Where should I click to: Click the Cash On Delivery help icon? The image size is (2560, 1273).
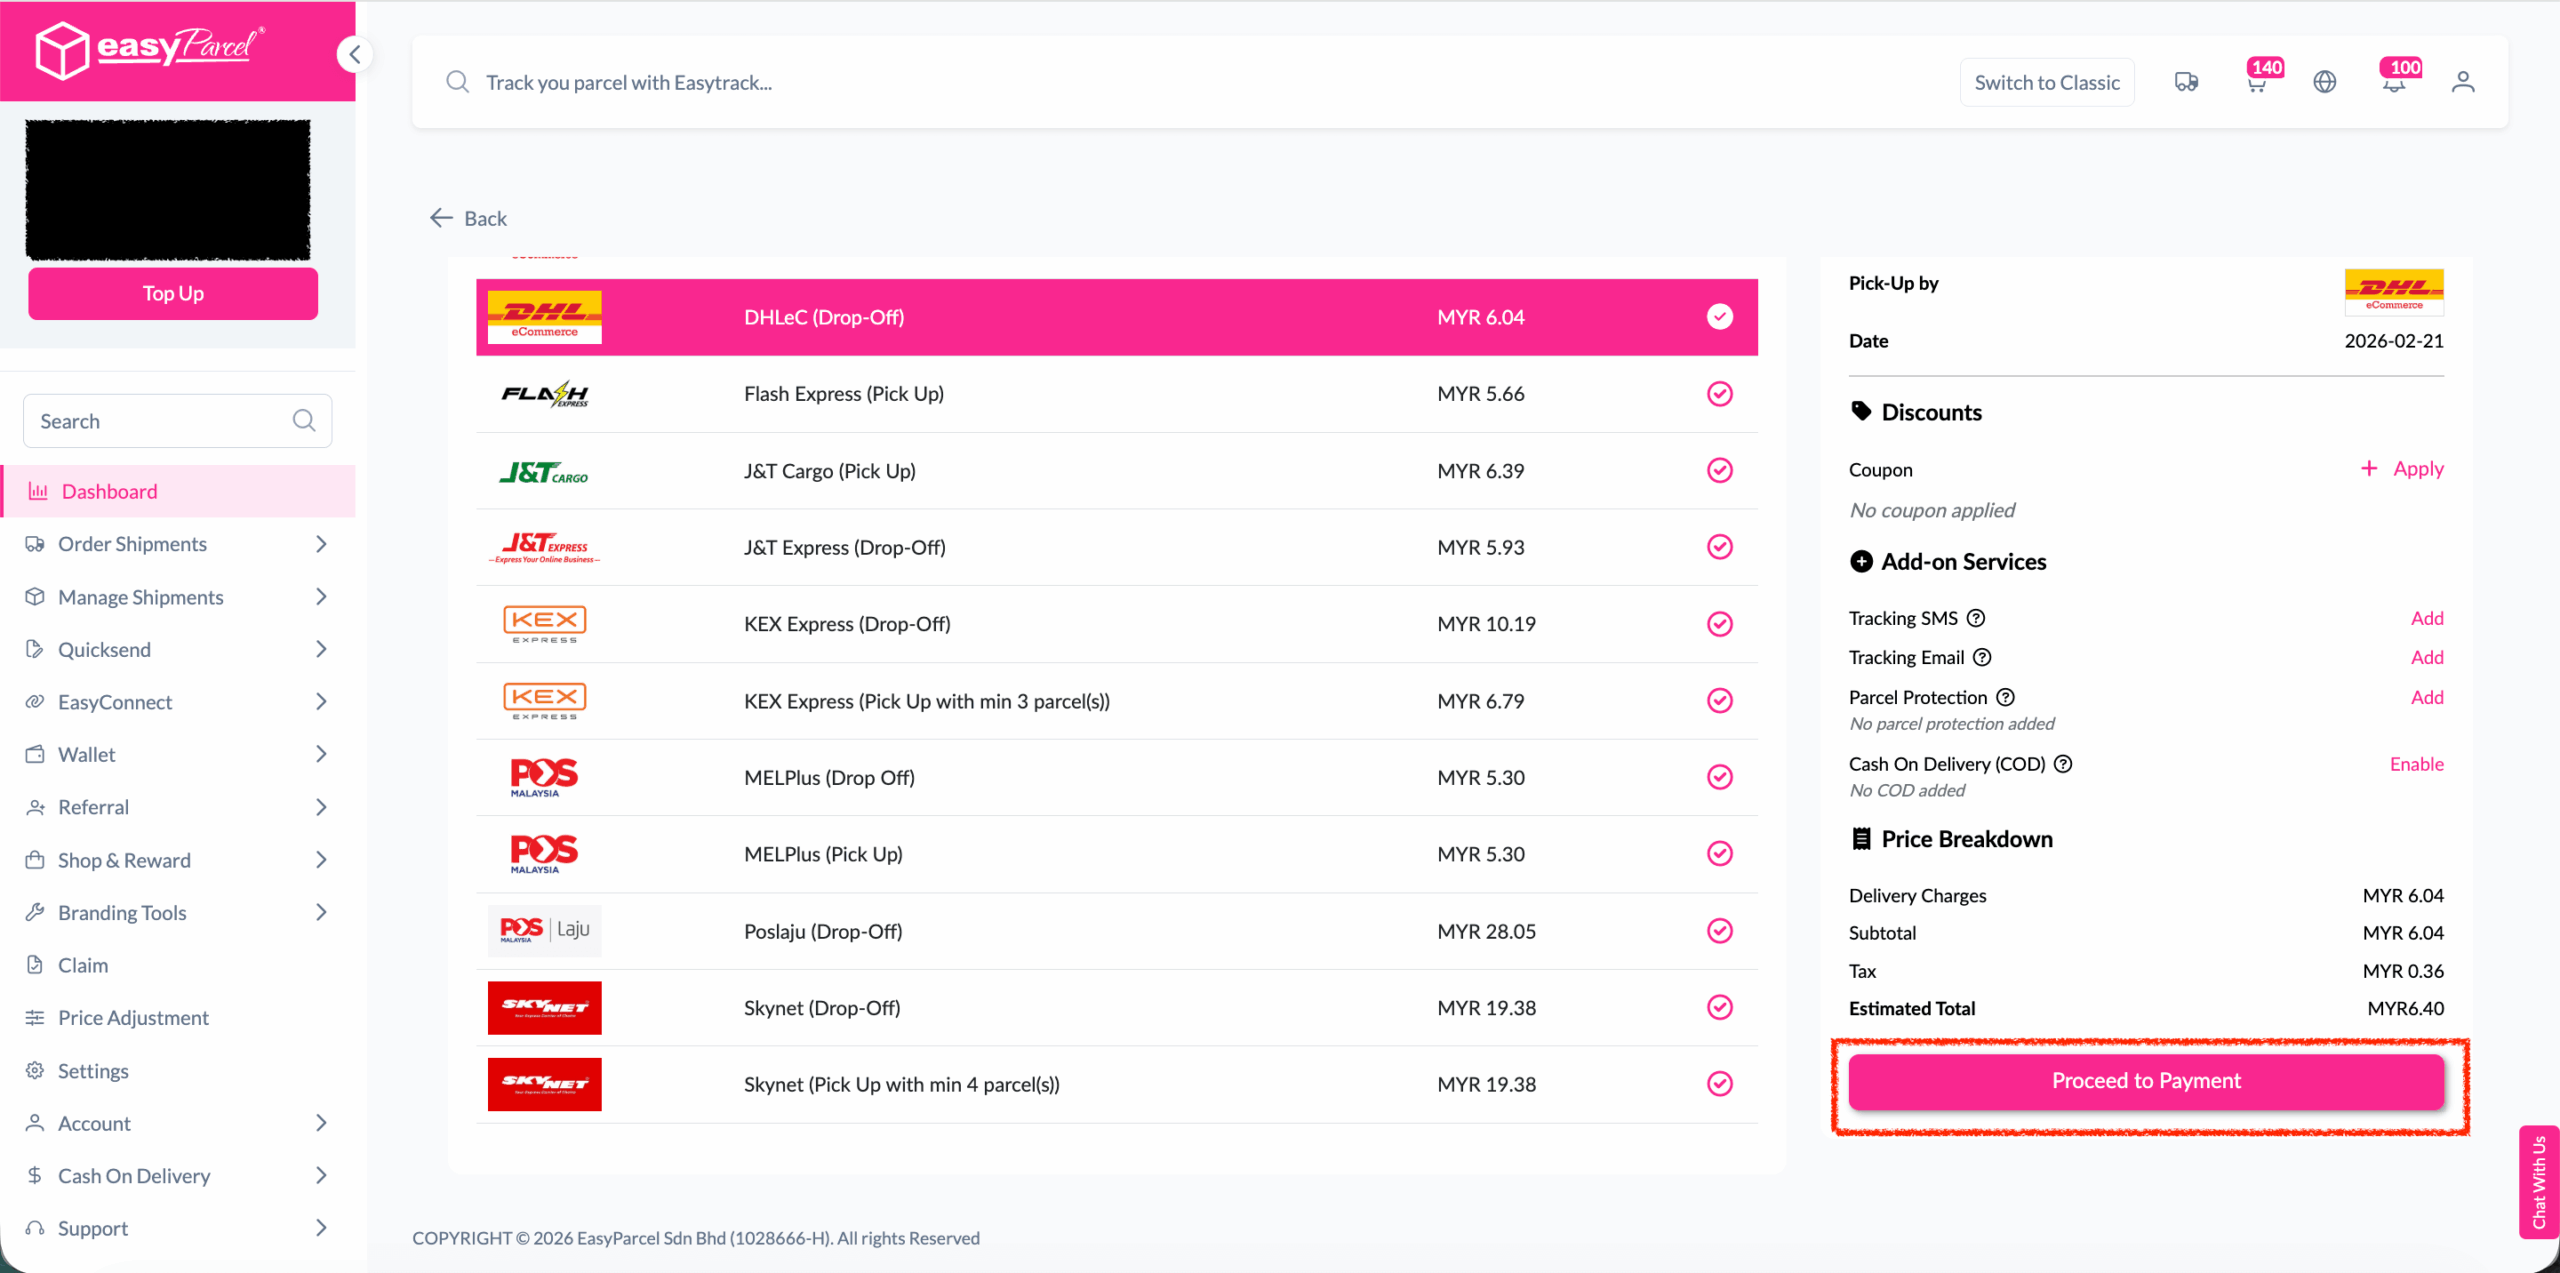[x=2063, y=764]
